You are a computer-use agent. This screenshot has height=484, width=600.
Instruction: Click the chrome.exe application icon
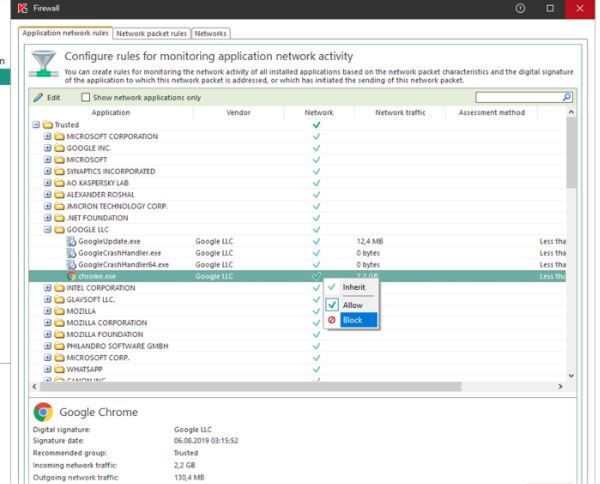70,276
